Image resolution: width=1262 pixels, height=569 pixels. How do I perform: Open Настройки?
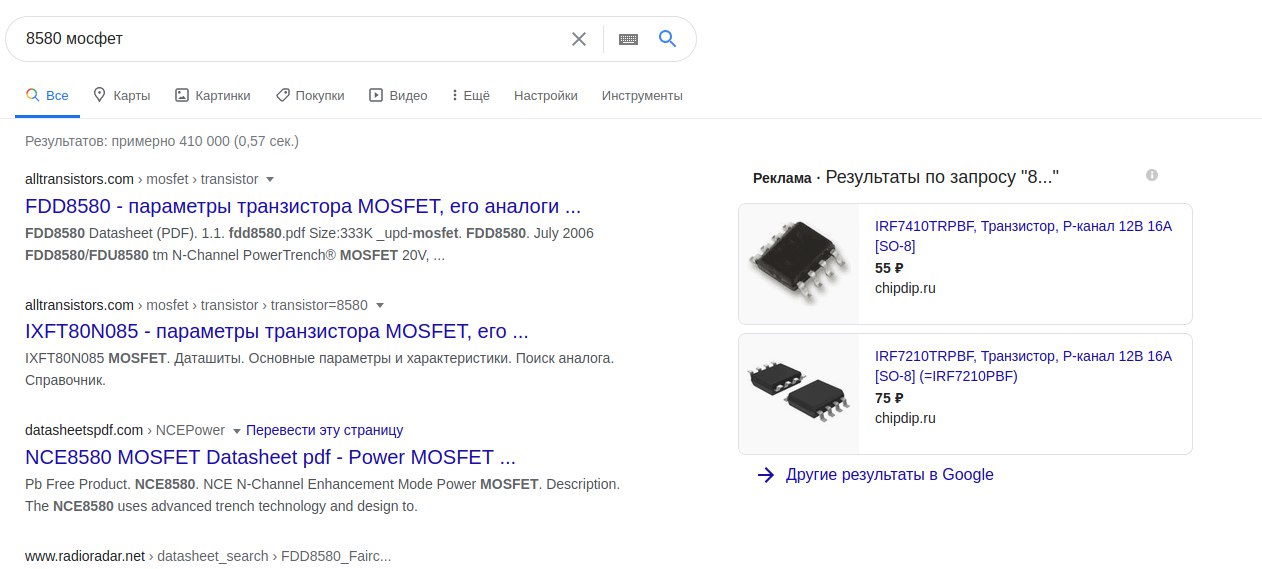(546, 96)
